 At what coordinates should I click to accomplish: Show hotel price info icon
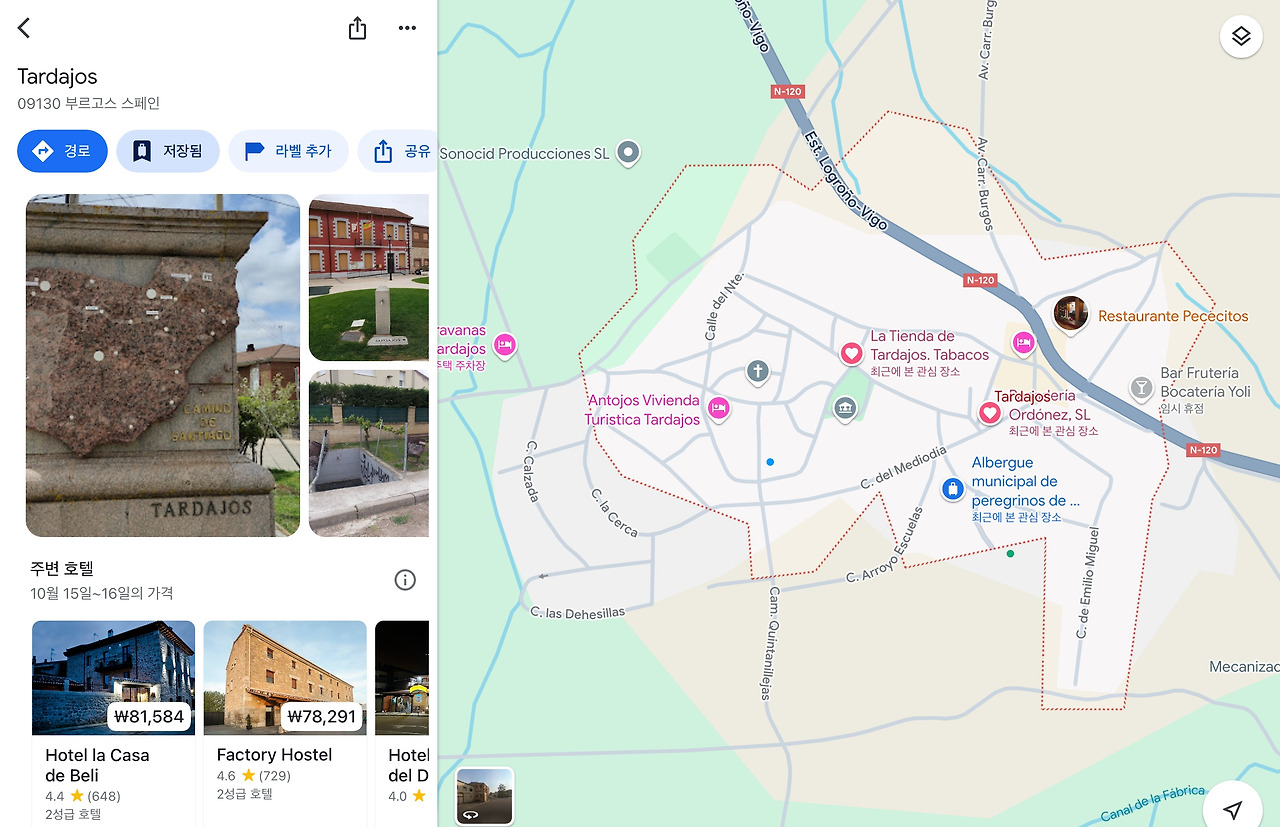click(x=405, y=580)
